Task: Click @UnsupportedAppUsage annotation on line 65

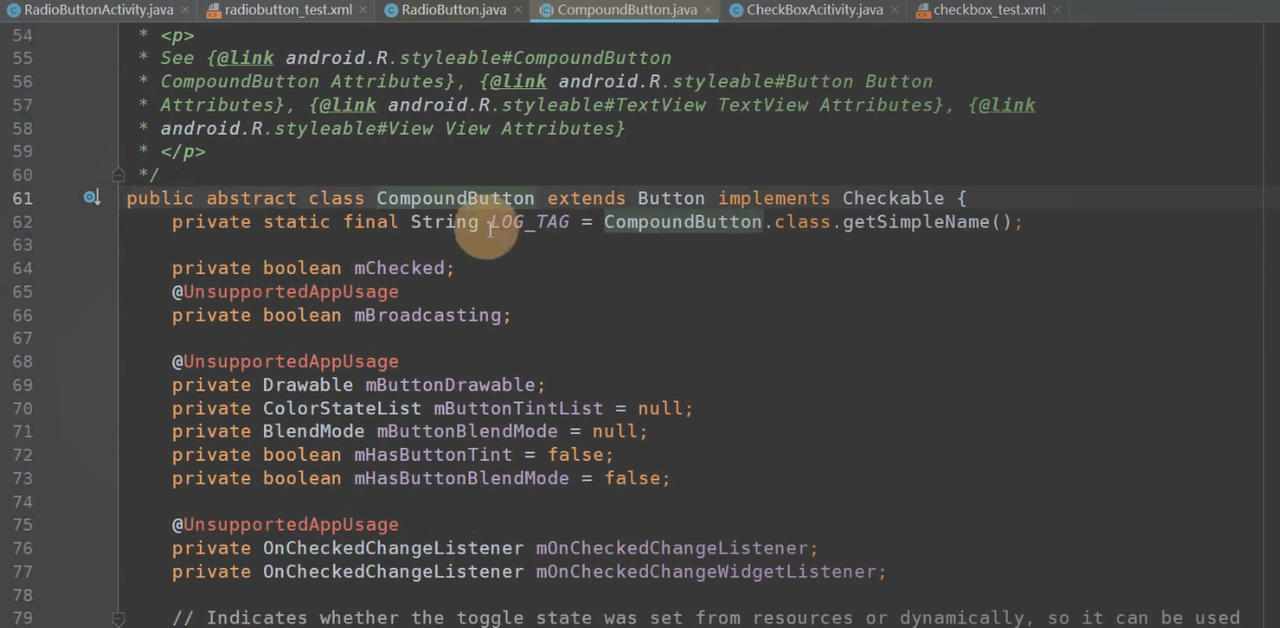Action: (285, 292)
